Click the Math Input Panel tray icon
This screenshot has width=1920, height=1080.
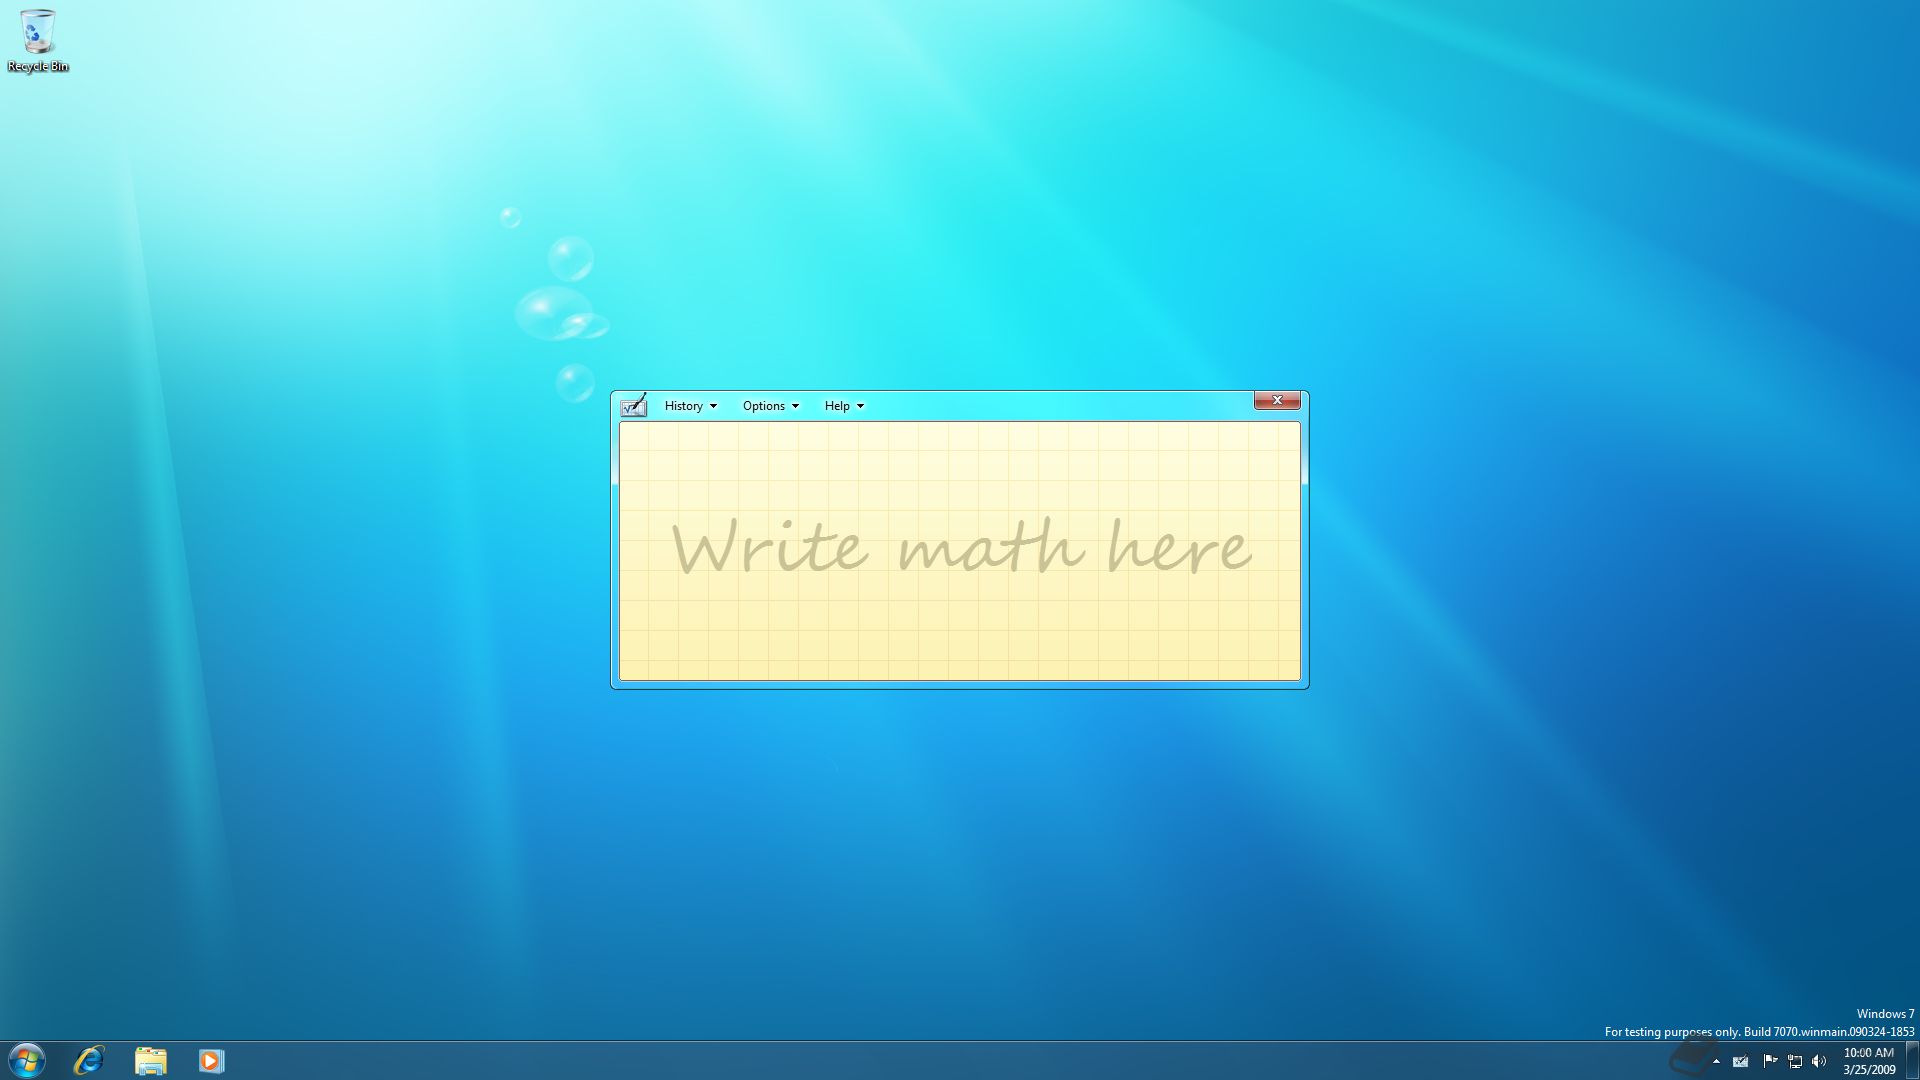tap(1741, 1061)
